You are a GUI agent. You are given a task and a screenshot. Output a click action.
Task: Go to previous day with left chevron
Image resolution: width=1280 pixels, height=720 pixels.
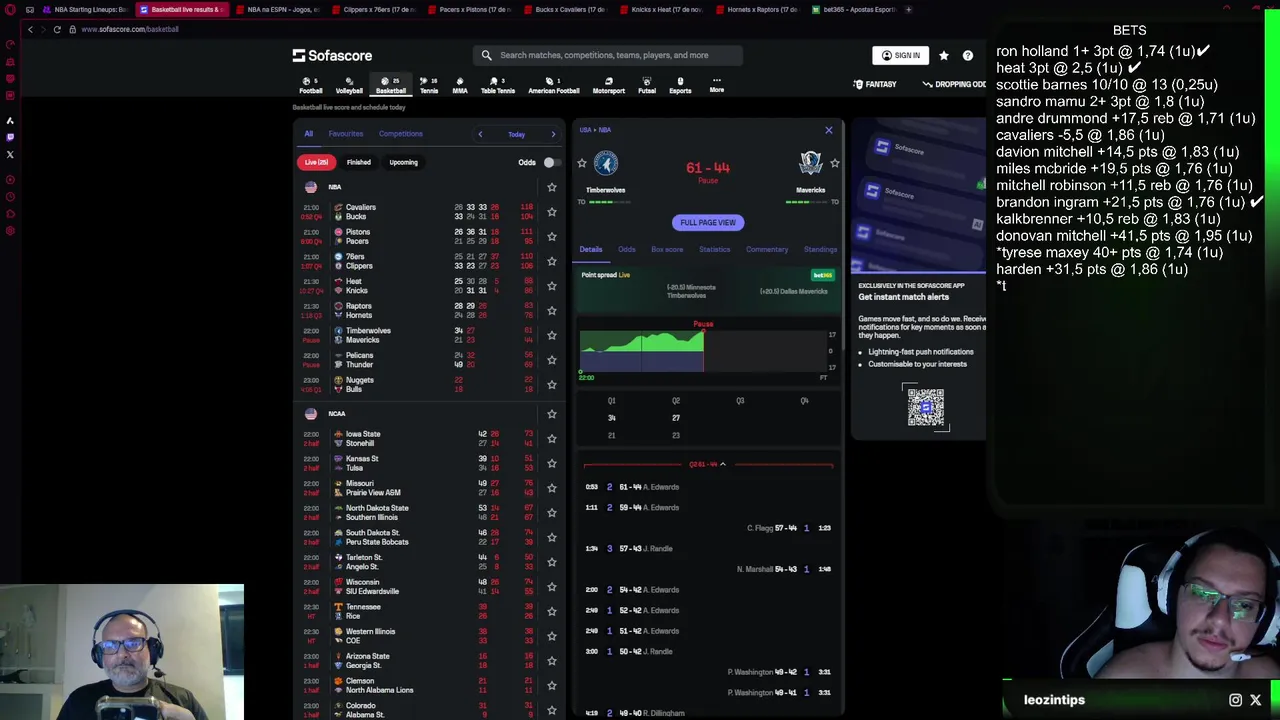coord(480,134)
